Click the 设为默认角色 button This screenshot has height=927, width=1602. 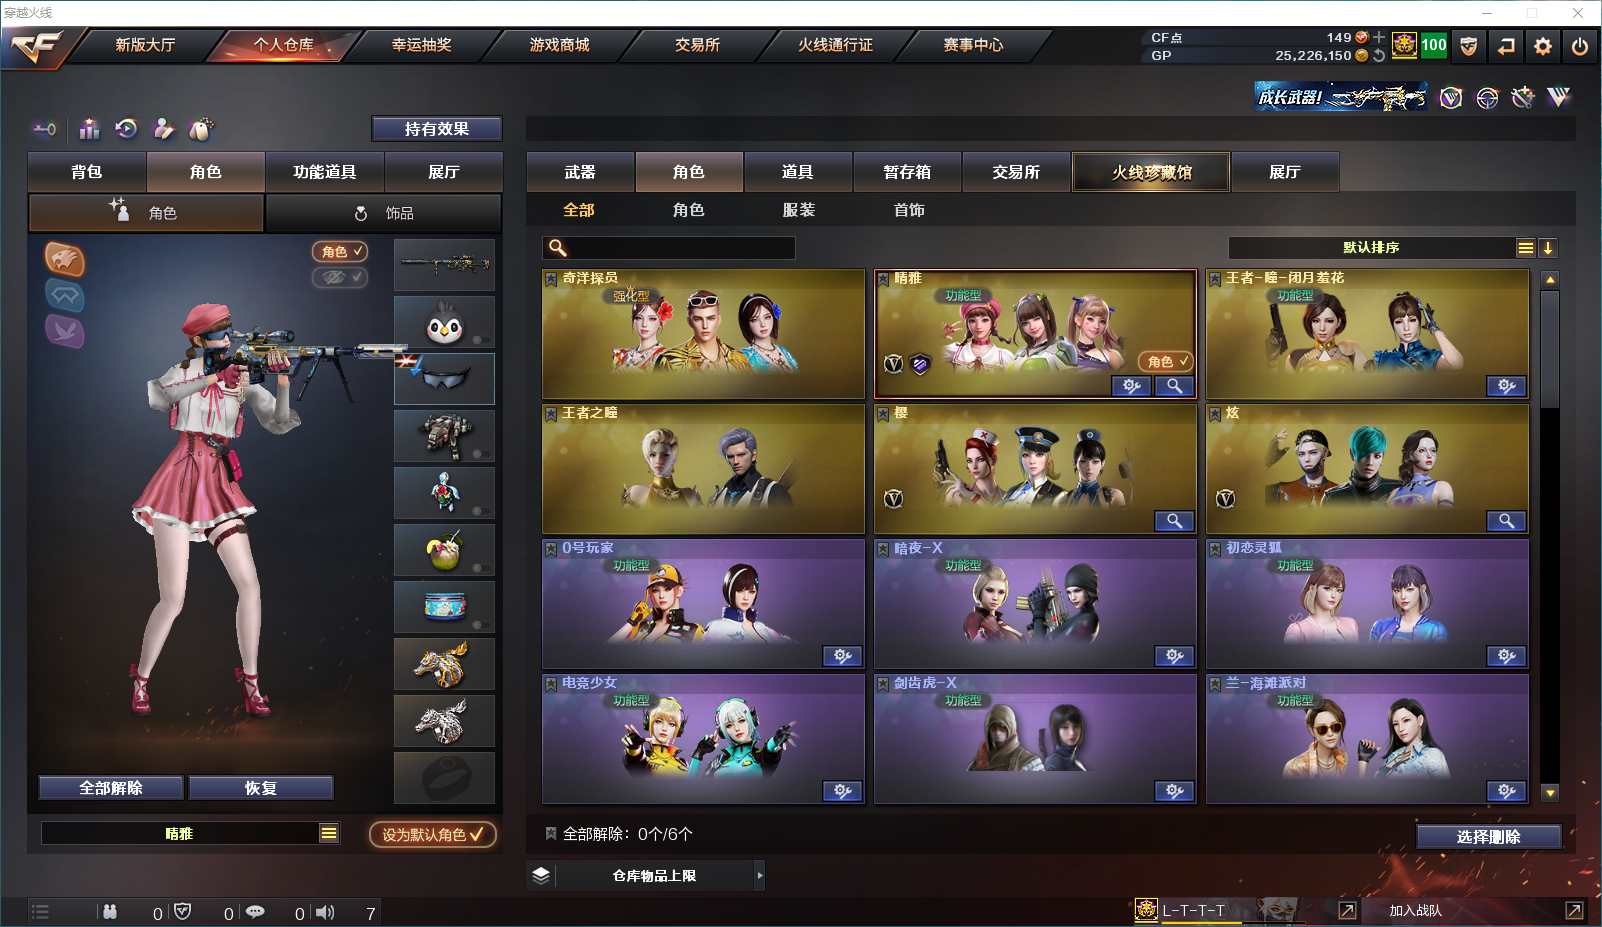coord(433,834)
